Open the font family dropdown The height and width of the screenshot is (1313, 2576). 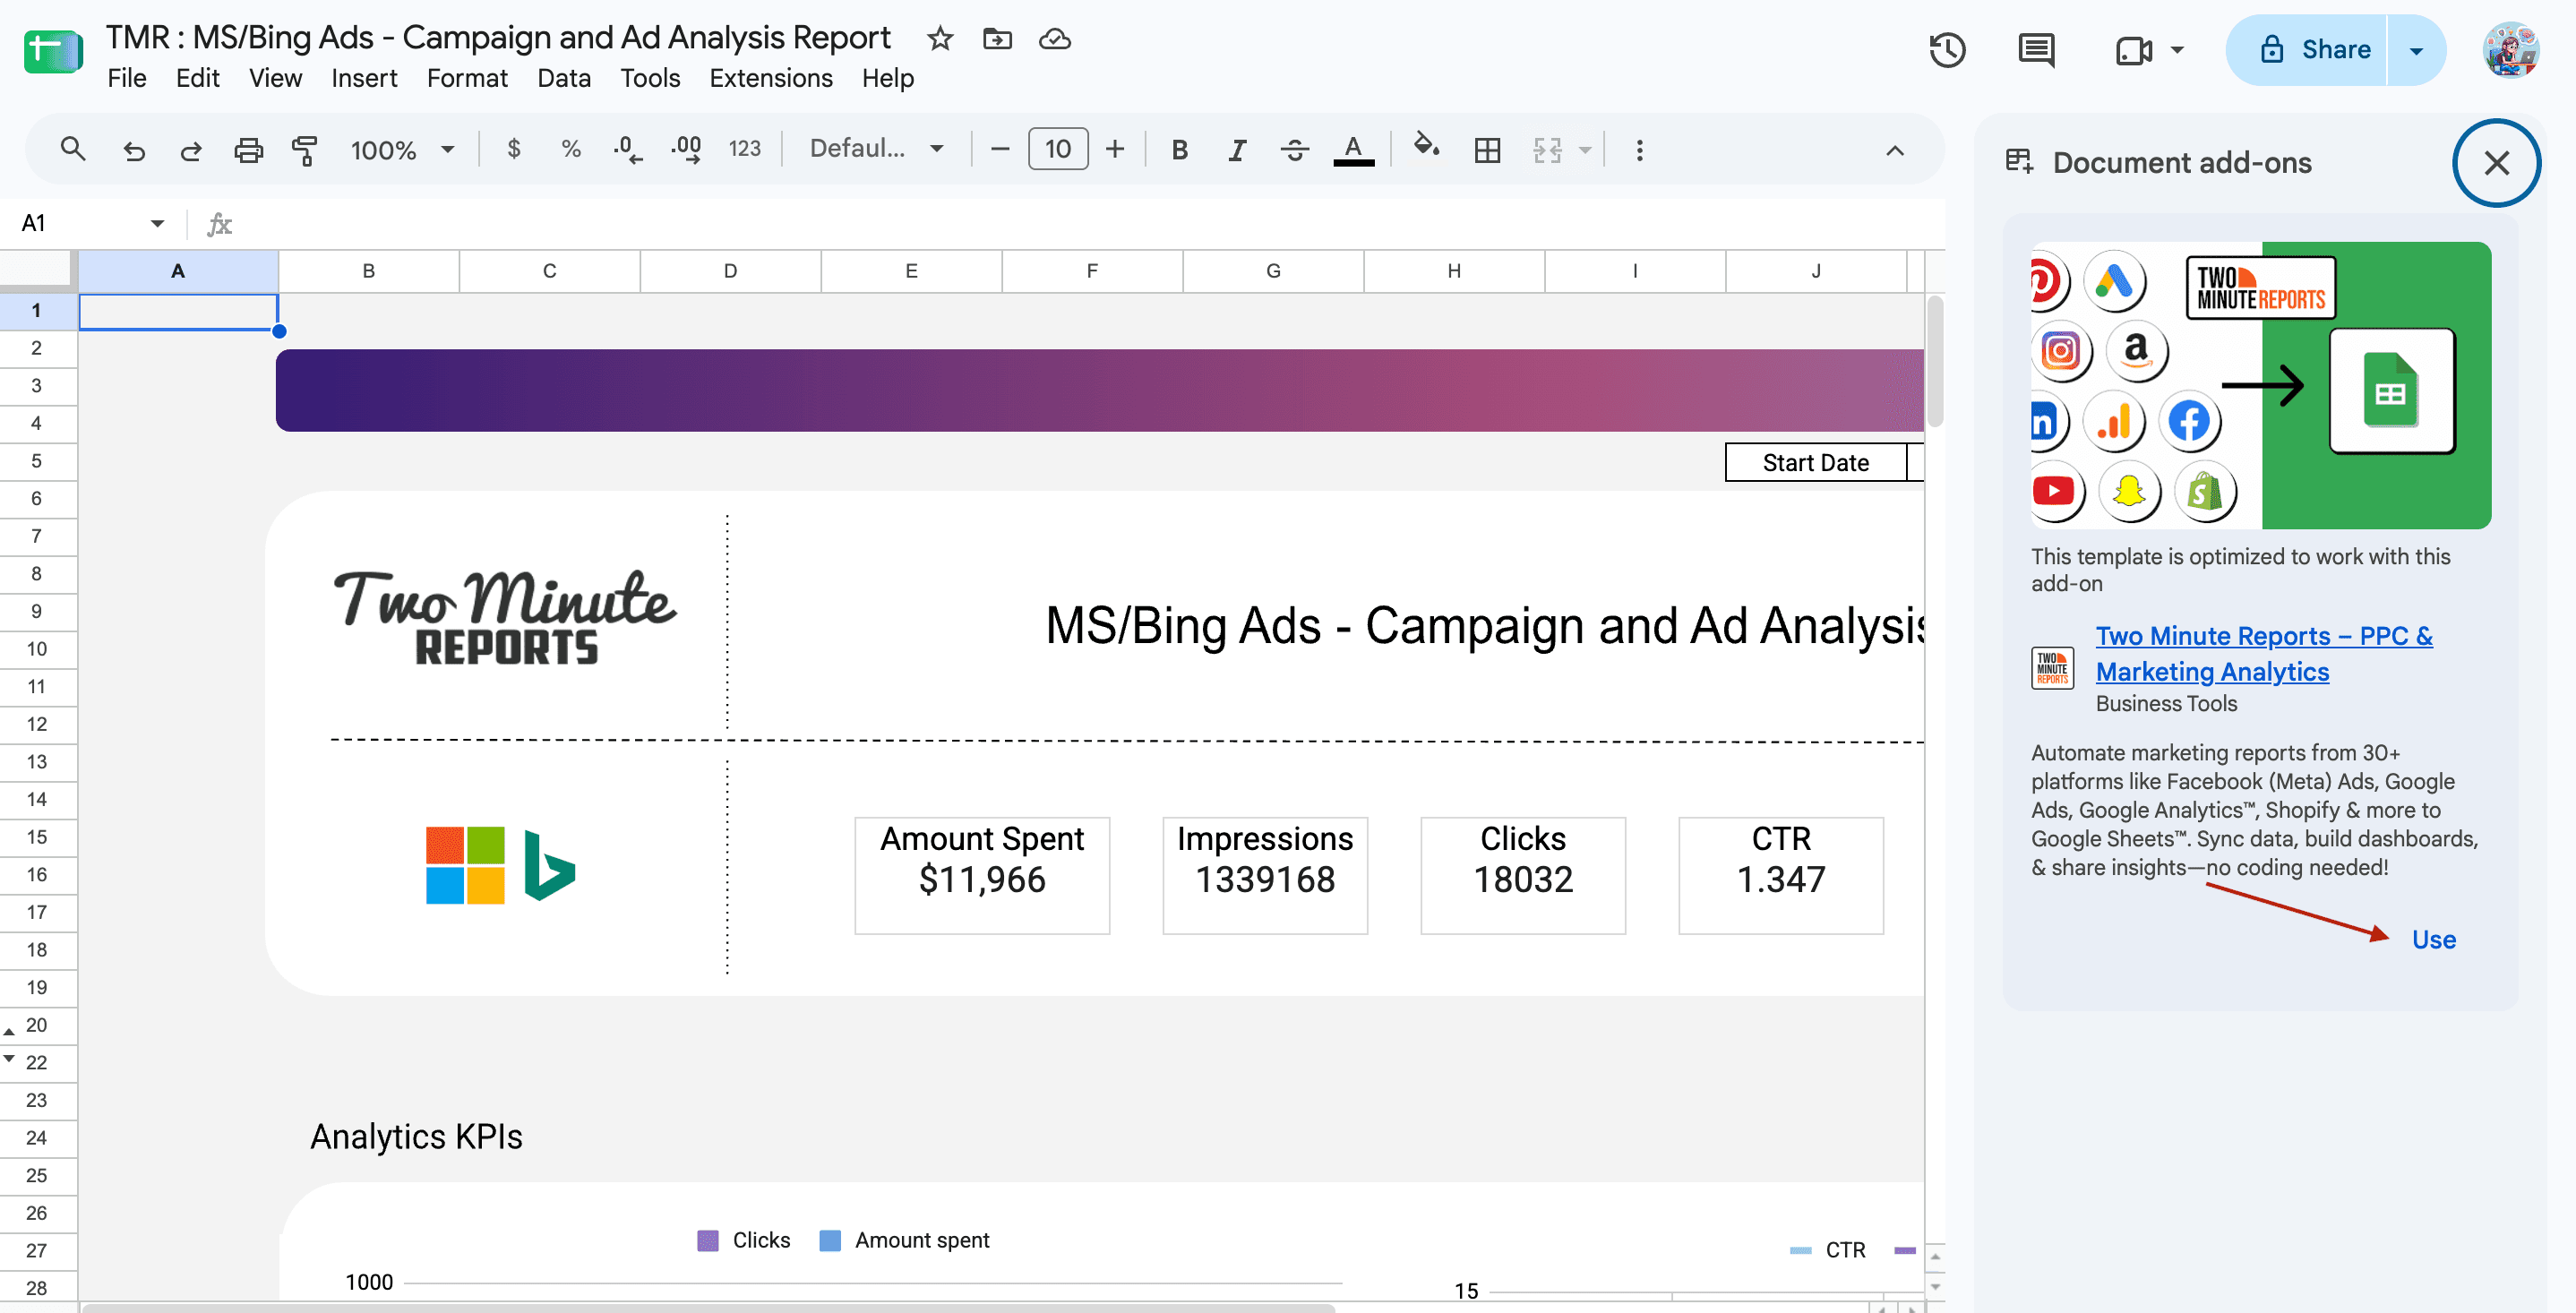tap(877, 150)
